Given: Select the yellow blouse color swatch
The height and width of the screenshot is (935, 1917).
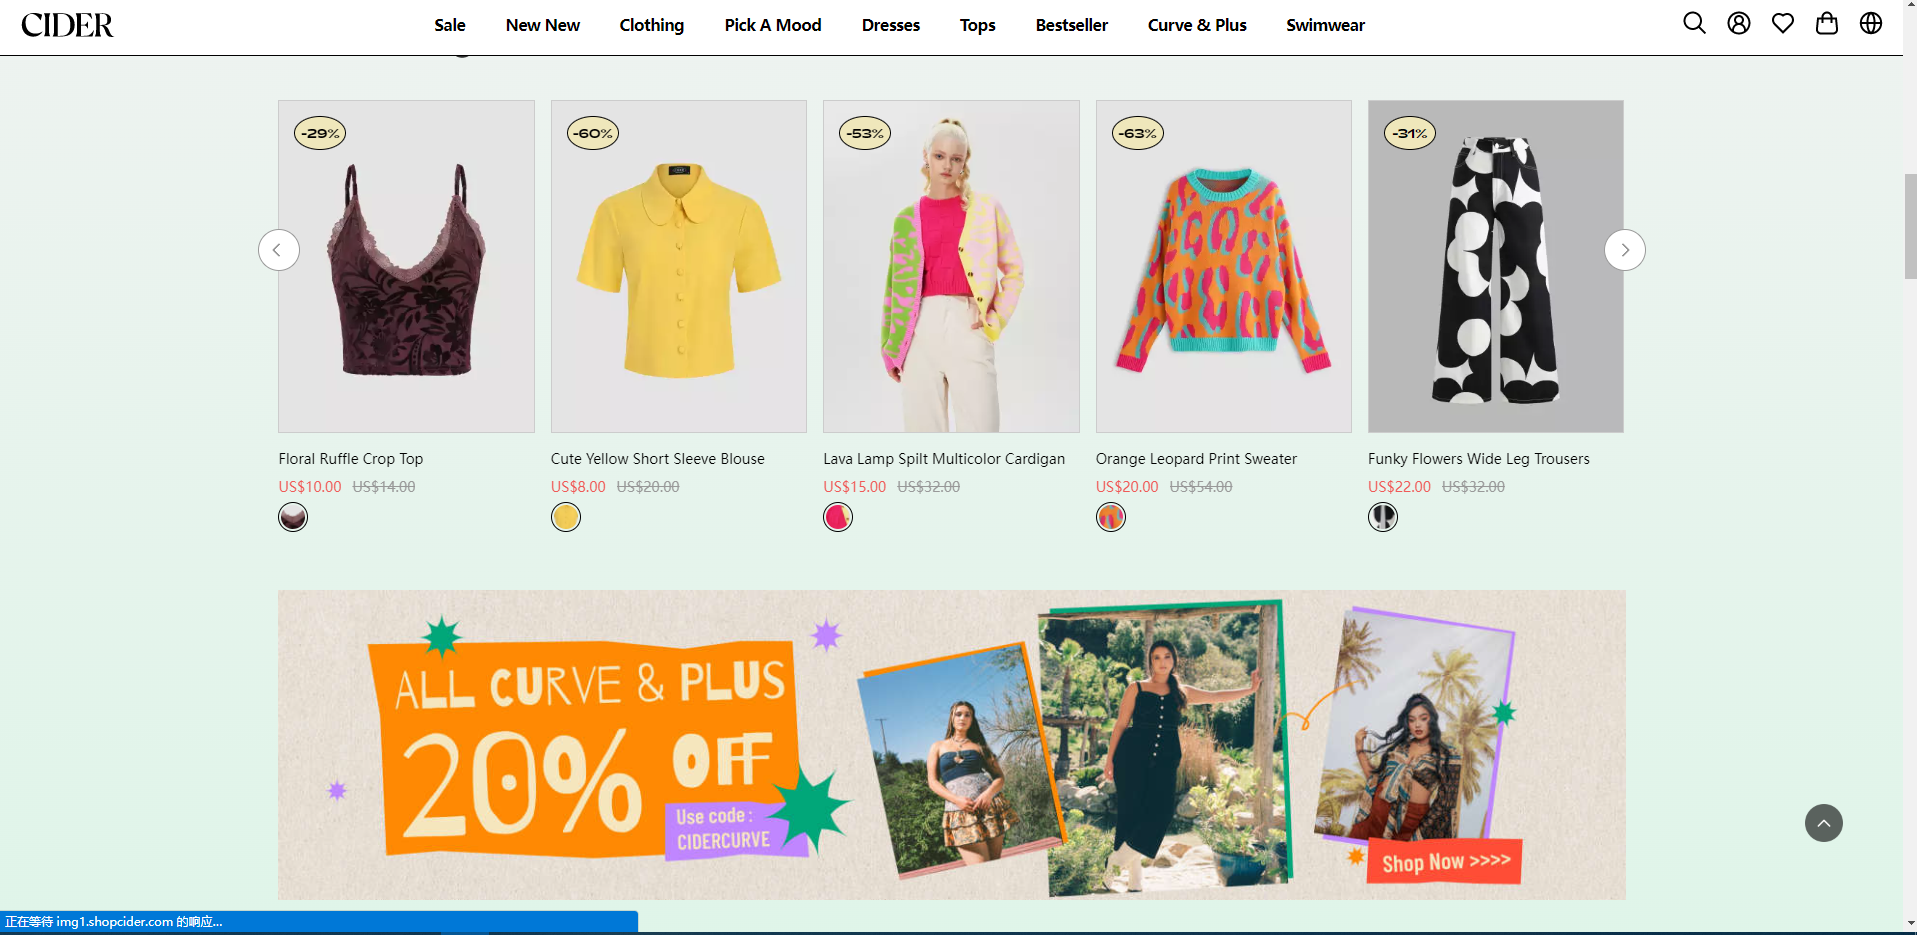Looking at the screenshot, I should pyautogui.click(x=566, y=517).
